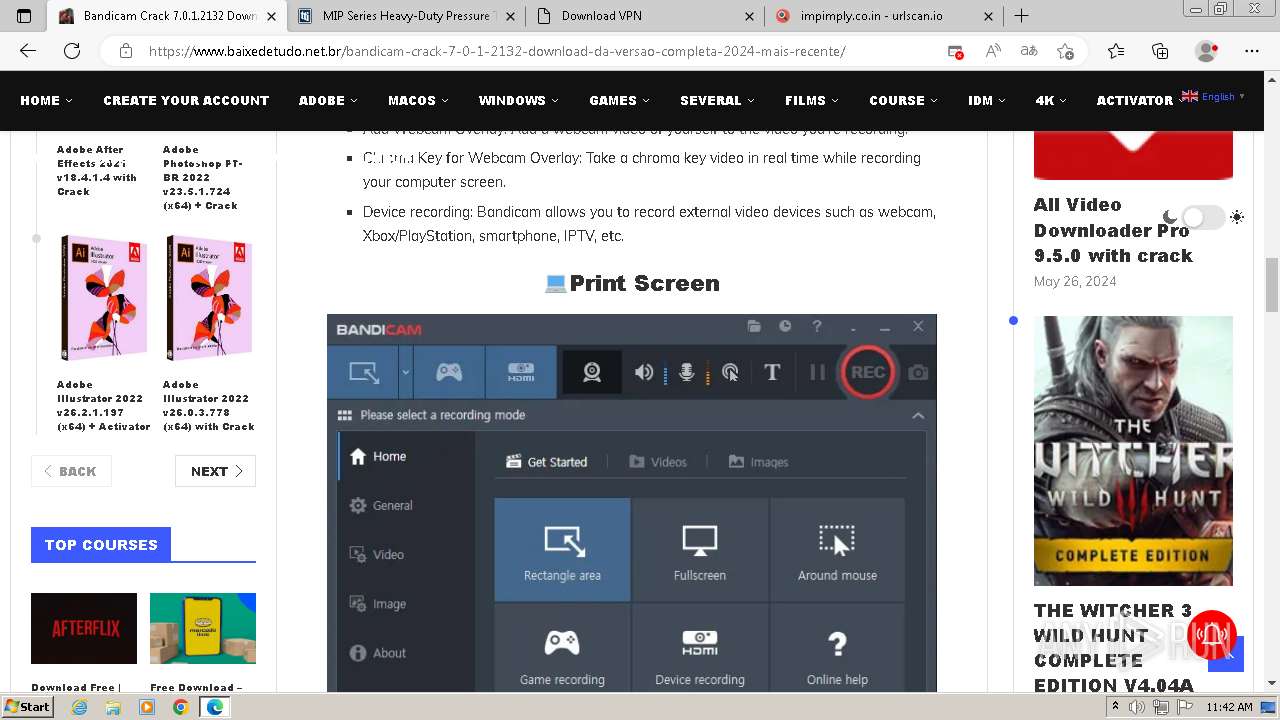
Task: Launch Google Chrome from the taskbar
Action: coord(180,707)
